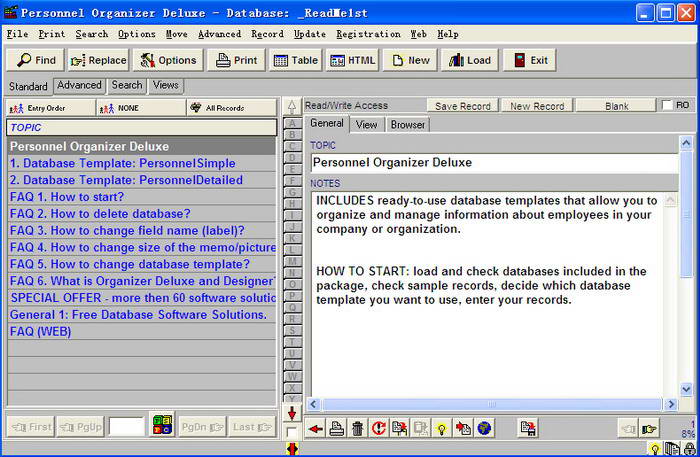Click the horizontal scrollbar under notes
Viewport: 700px width, 457px height.
491,404
